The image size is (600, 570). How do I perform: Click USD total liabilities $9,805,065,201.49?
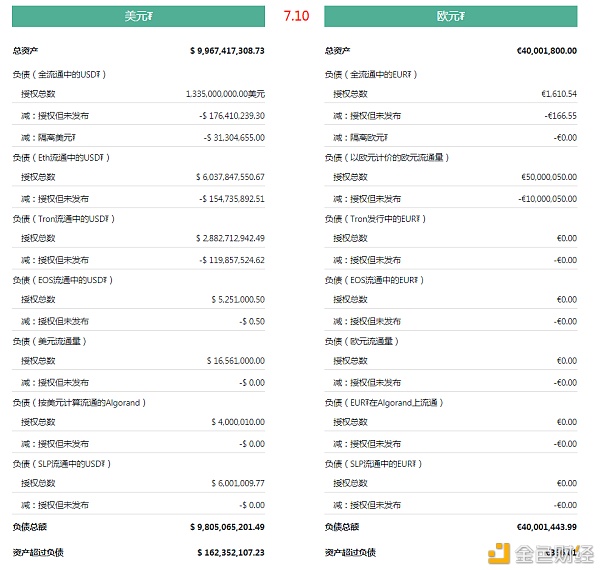pyautogui.click(x=227, y=527)
